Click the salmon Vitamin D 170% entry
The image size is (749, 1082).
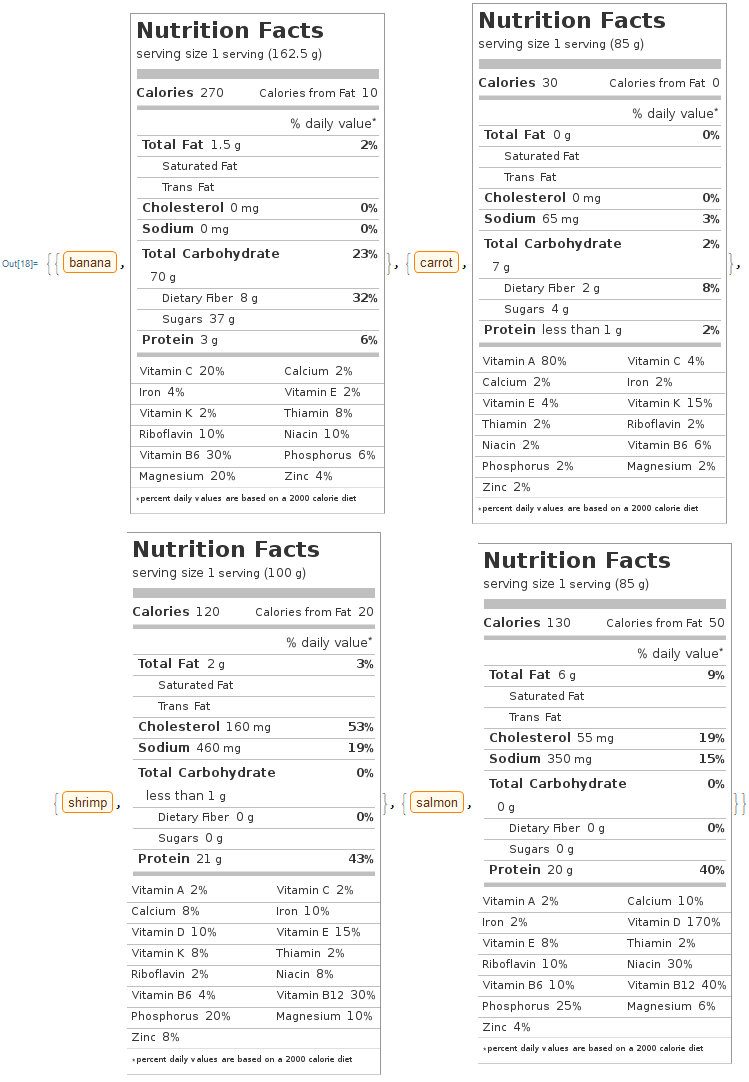674,922
